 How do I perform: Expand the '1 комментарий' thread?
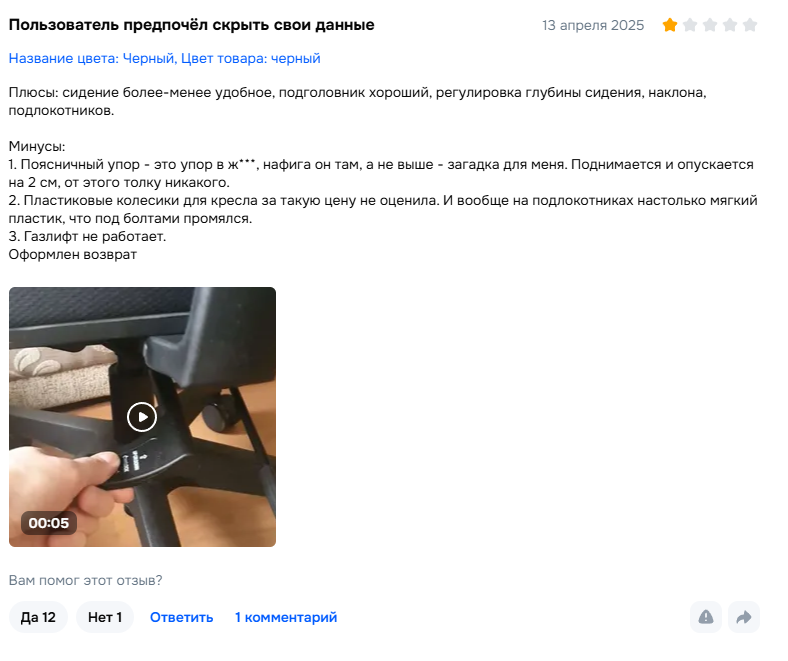286,617
